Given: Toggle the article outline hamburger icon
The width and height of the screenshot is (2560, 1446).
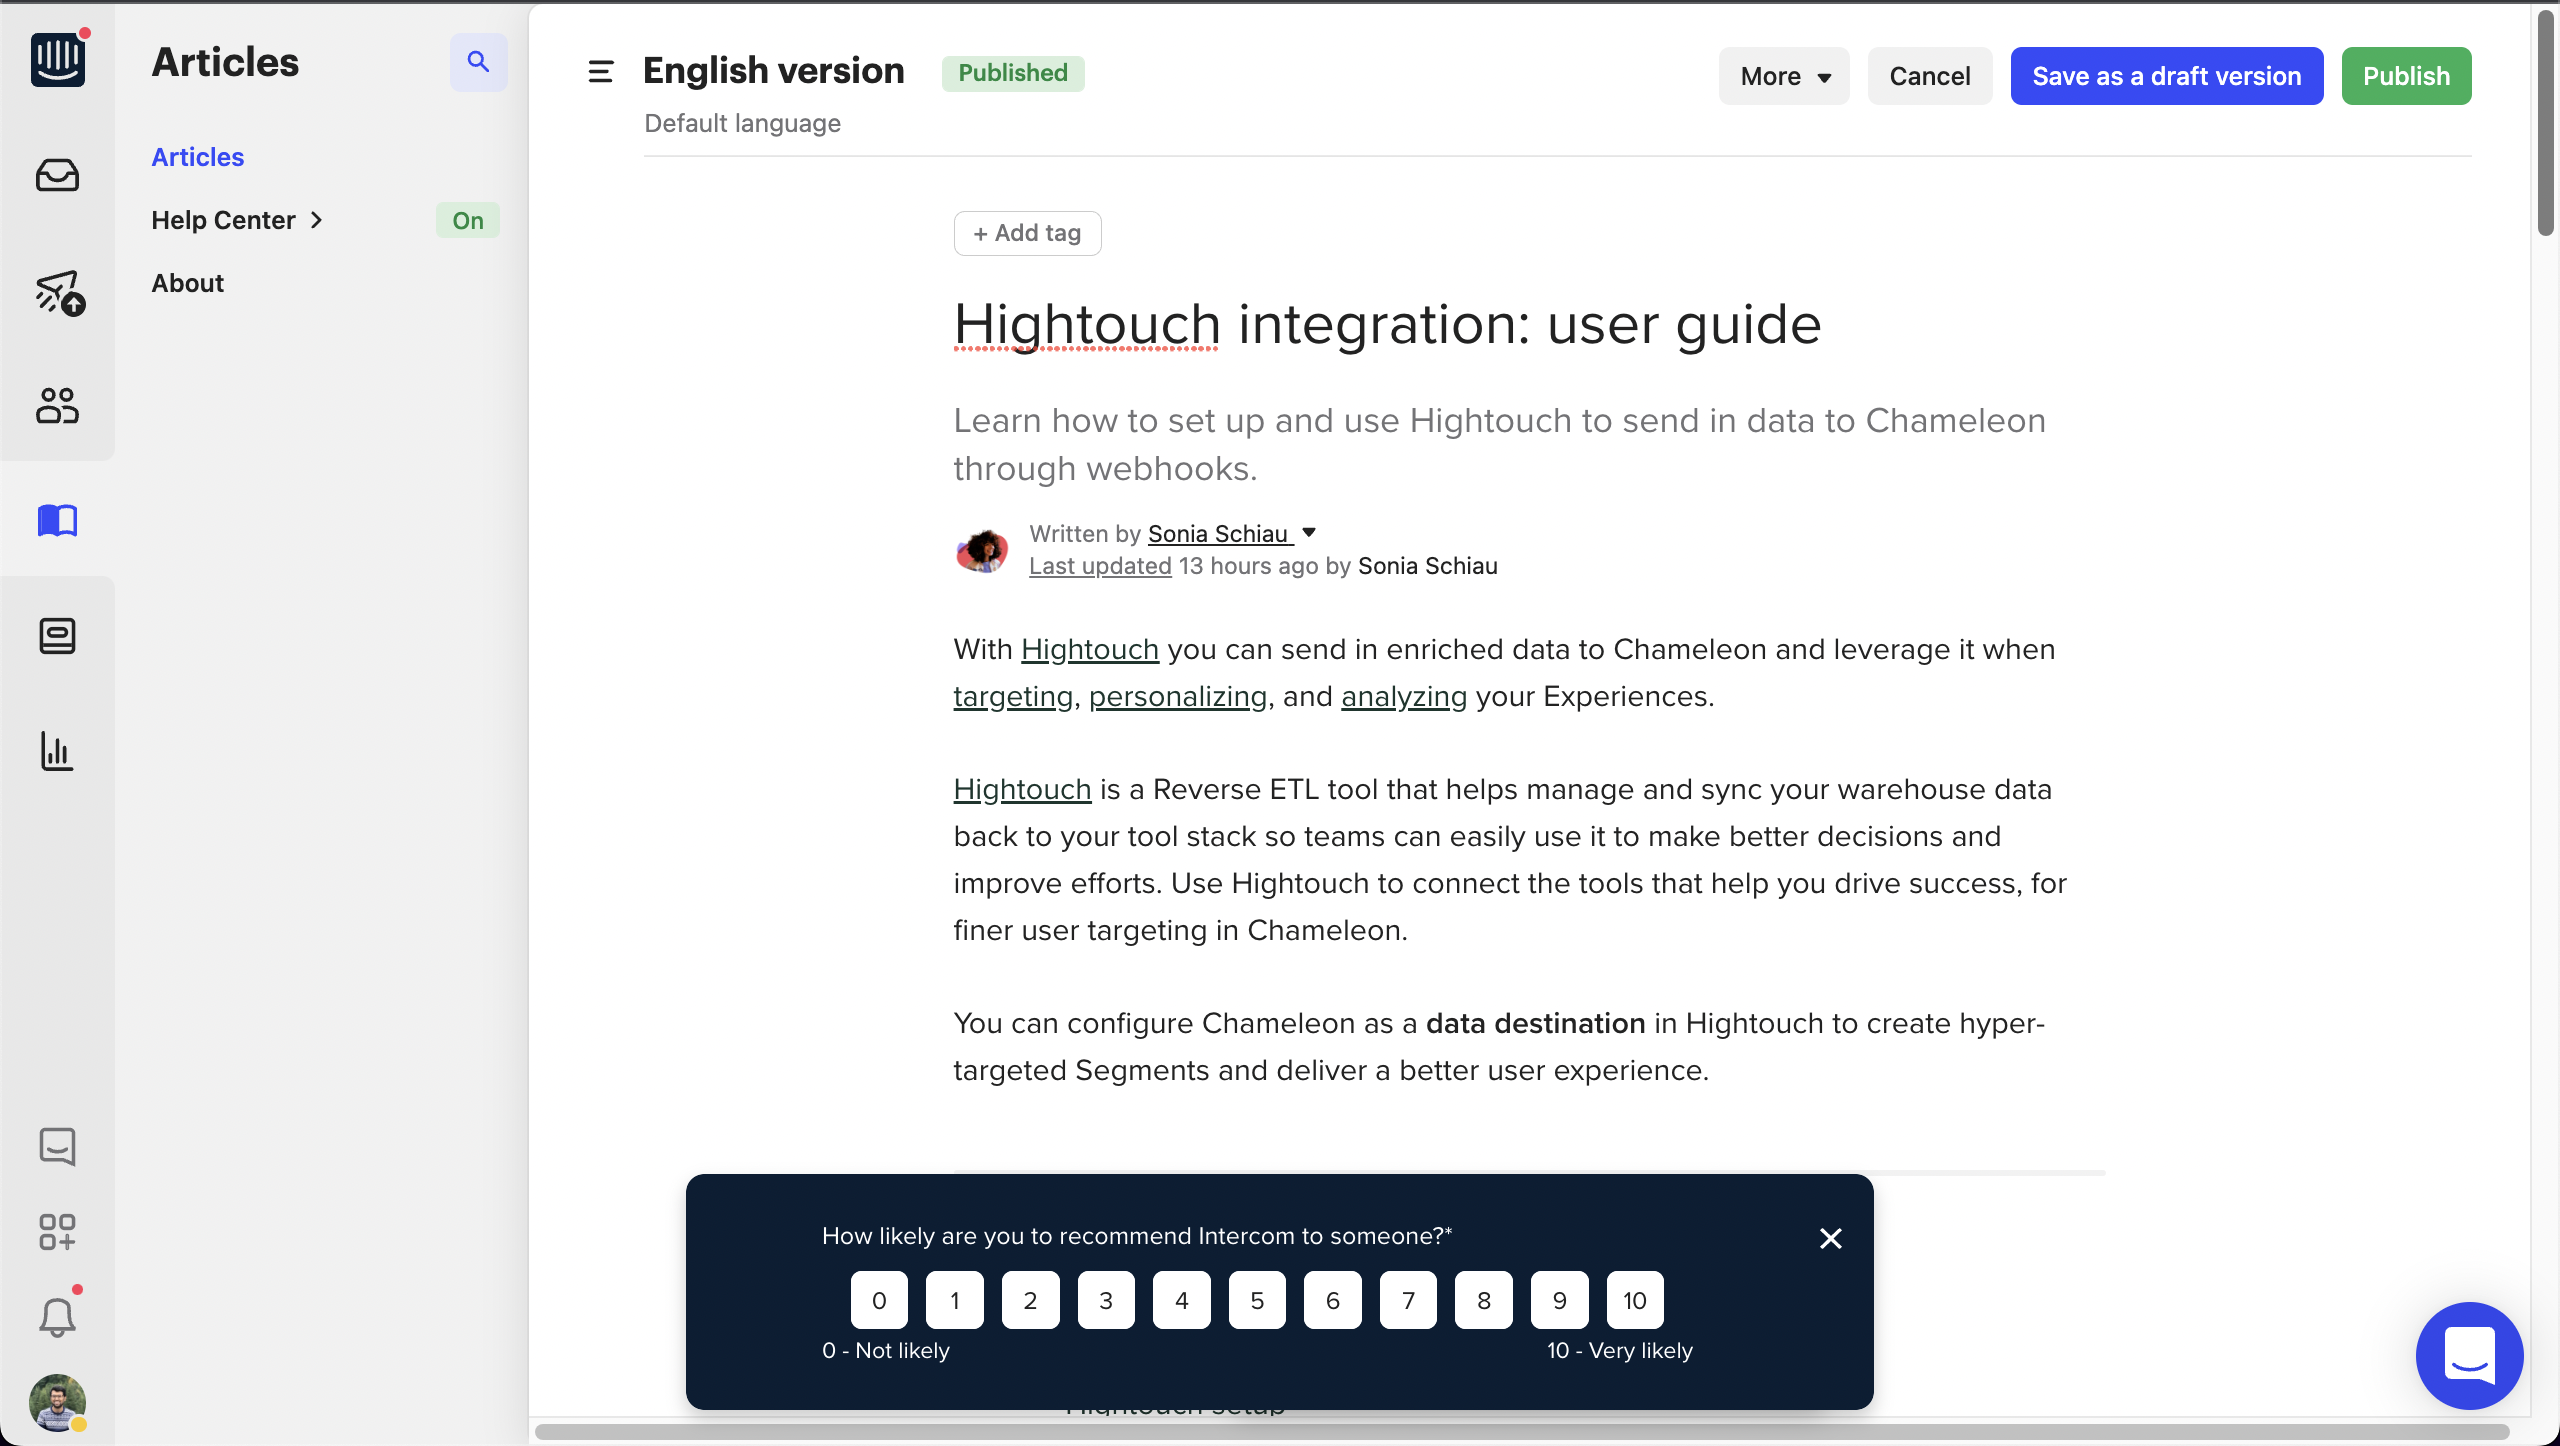Looking at the screenshot, I should click(600, 72).
